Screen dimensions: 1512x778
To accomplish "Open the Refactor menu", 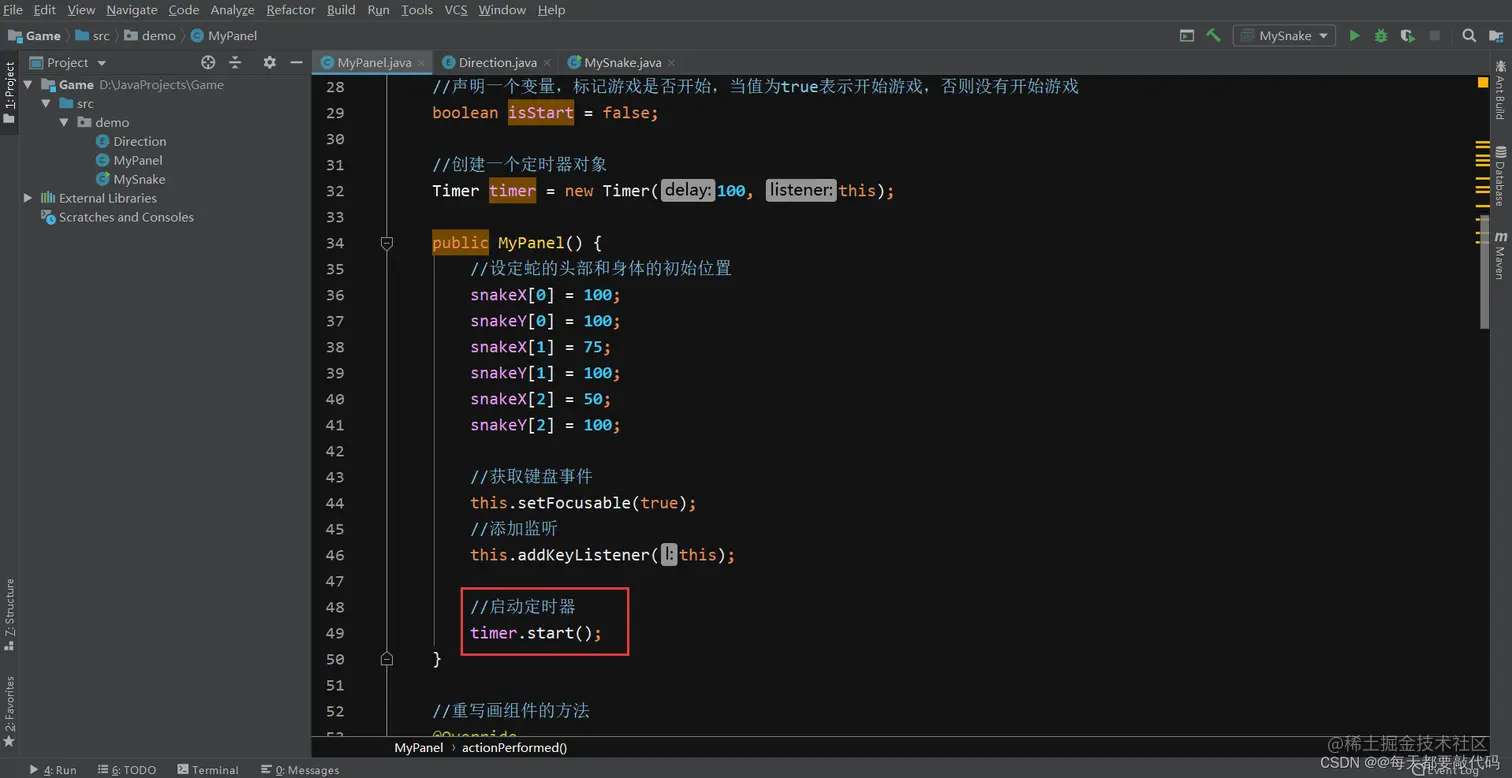I will [x=291, y=10].
